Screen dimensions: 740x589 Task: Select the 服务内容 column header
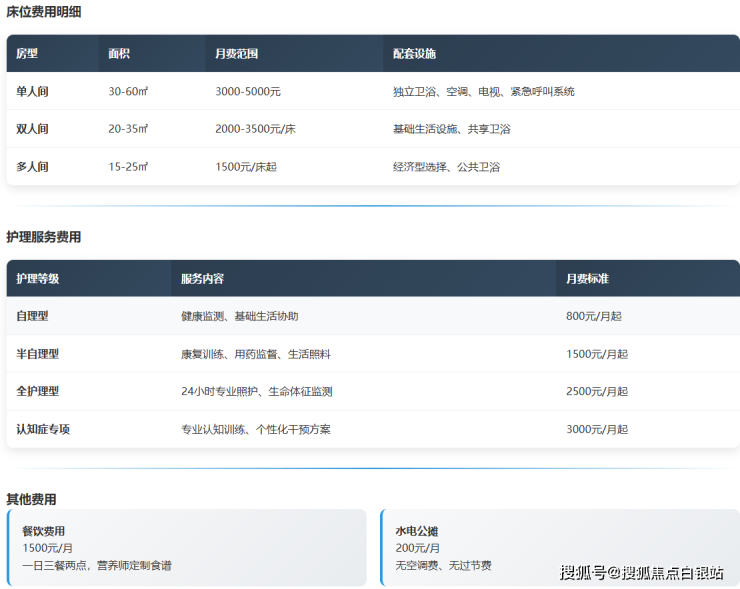pyautogui.click(x=202, y=279)
